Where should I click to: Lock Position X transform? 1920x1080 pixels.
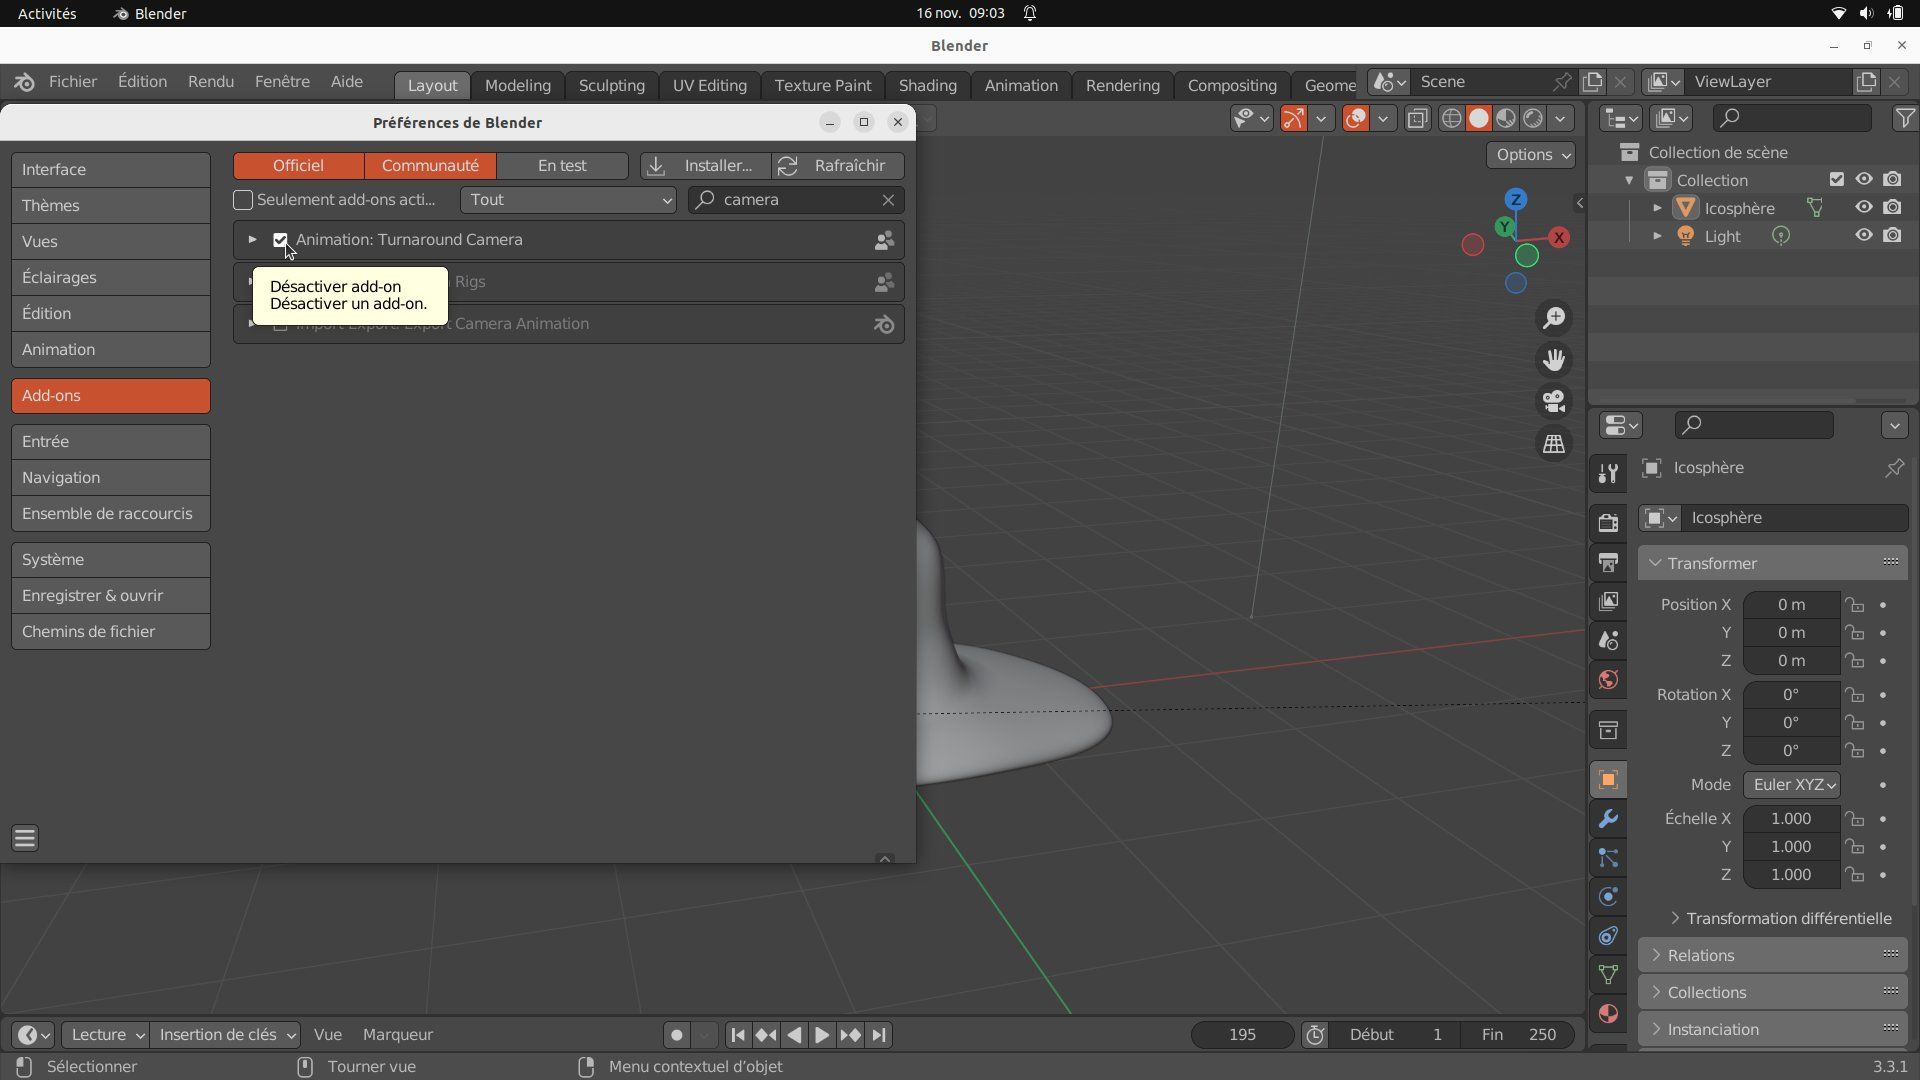point(1855,605)
